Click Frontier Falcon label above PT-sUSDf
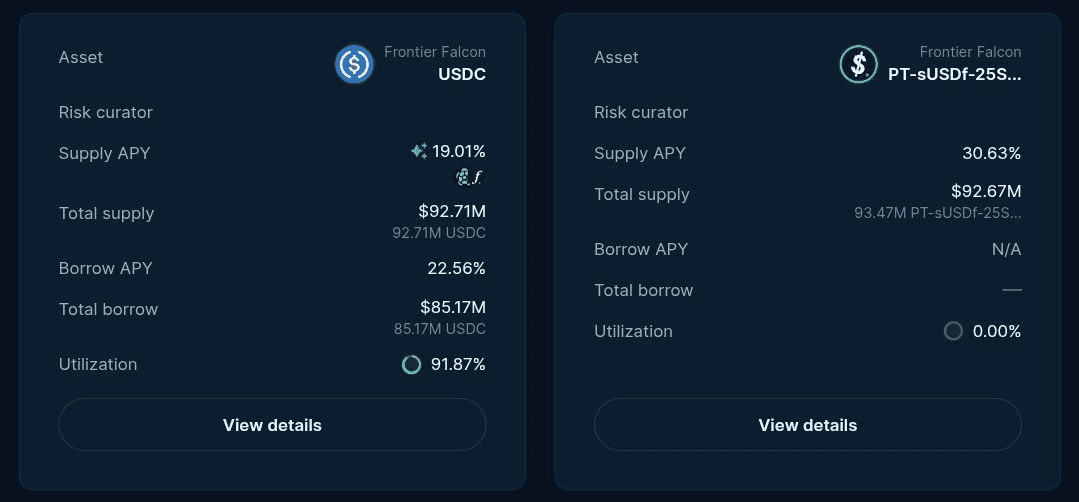The image size is (1079, 502). point(970,52)
